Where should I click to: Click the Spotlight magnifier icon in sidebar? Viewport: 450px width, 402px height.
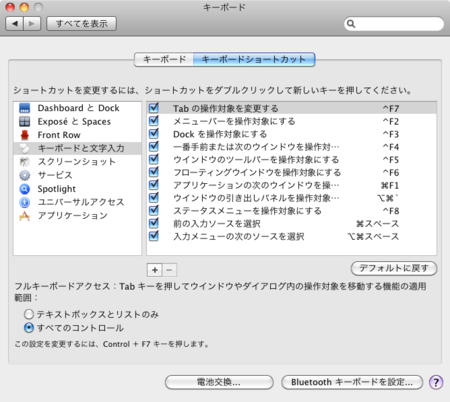(x=25, y=189)
